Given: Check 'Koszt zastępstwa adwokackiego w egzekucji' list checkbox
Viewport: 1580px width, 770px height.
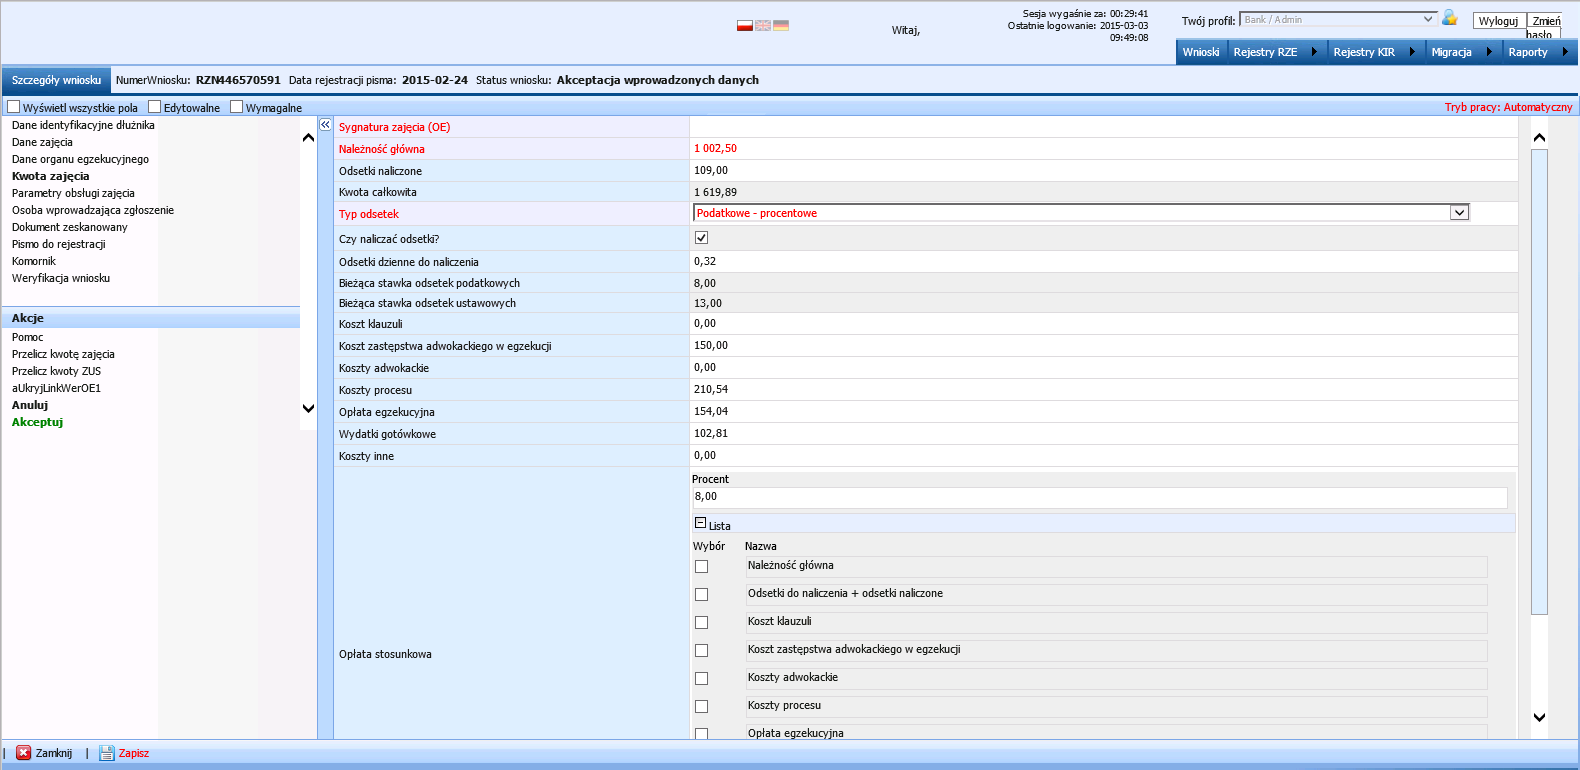Looking at the screenshot, I should coord(701,650).
